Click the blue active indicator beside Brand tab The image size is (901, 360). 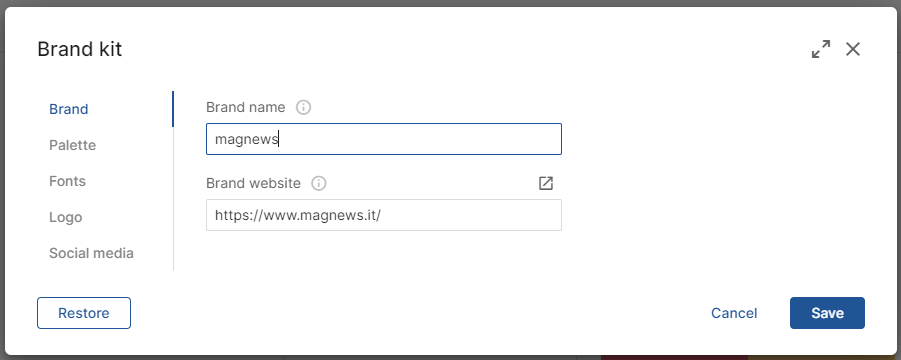pyautogui.click(x=173, y=109)
